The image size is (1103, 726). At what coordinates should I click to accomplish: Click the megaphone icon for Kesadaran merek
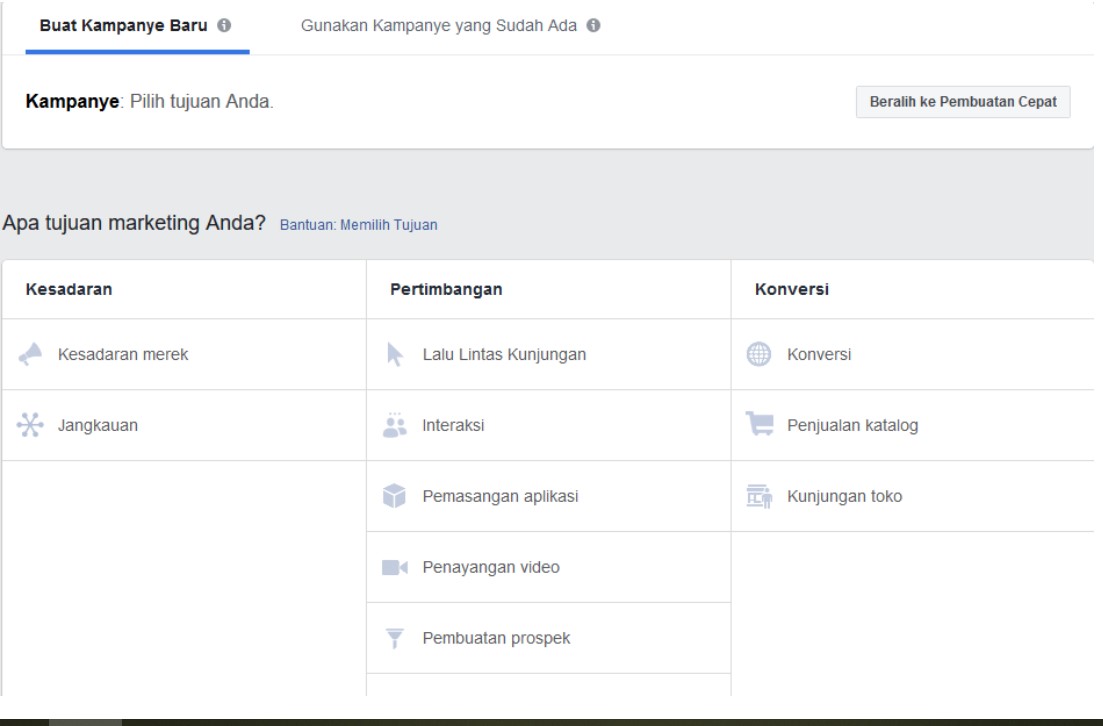click(x=30, y=354)
